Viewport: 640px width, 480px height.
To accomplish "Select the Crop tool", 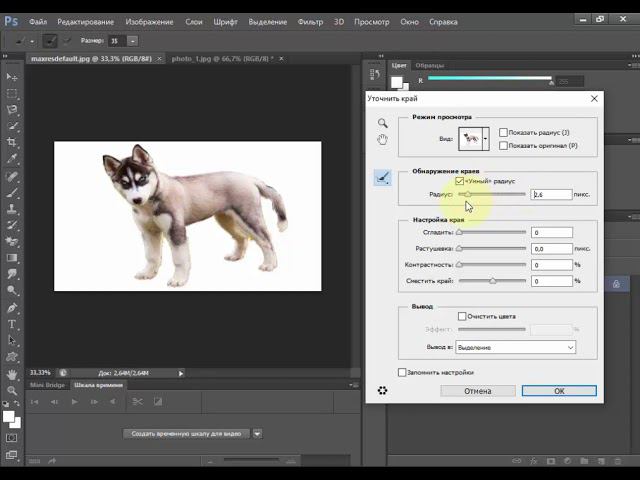I will tap(12, 142).
